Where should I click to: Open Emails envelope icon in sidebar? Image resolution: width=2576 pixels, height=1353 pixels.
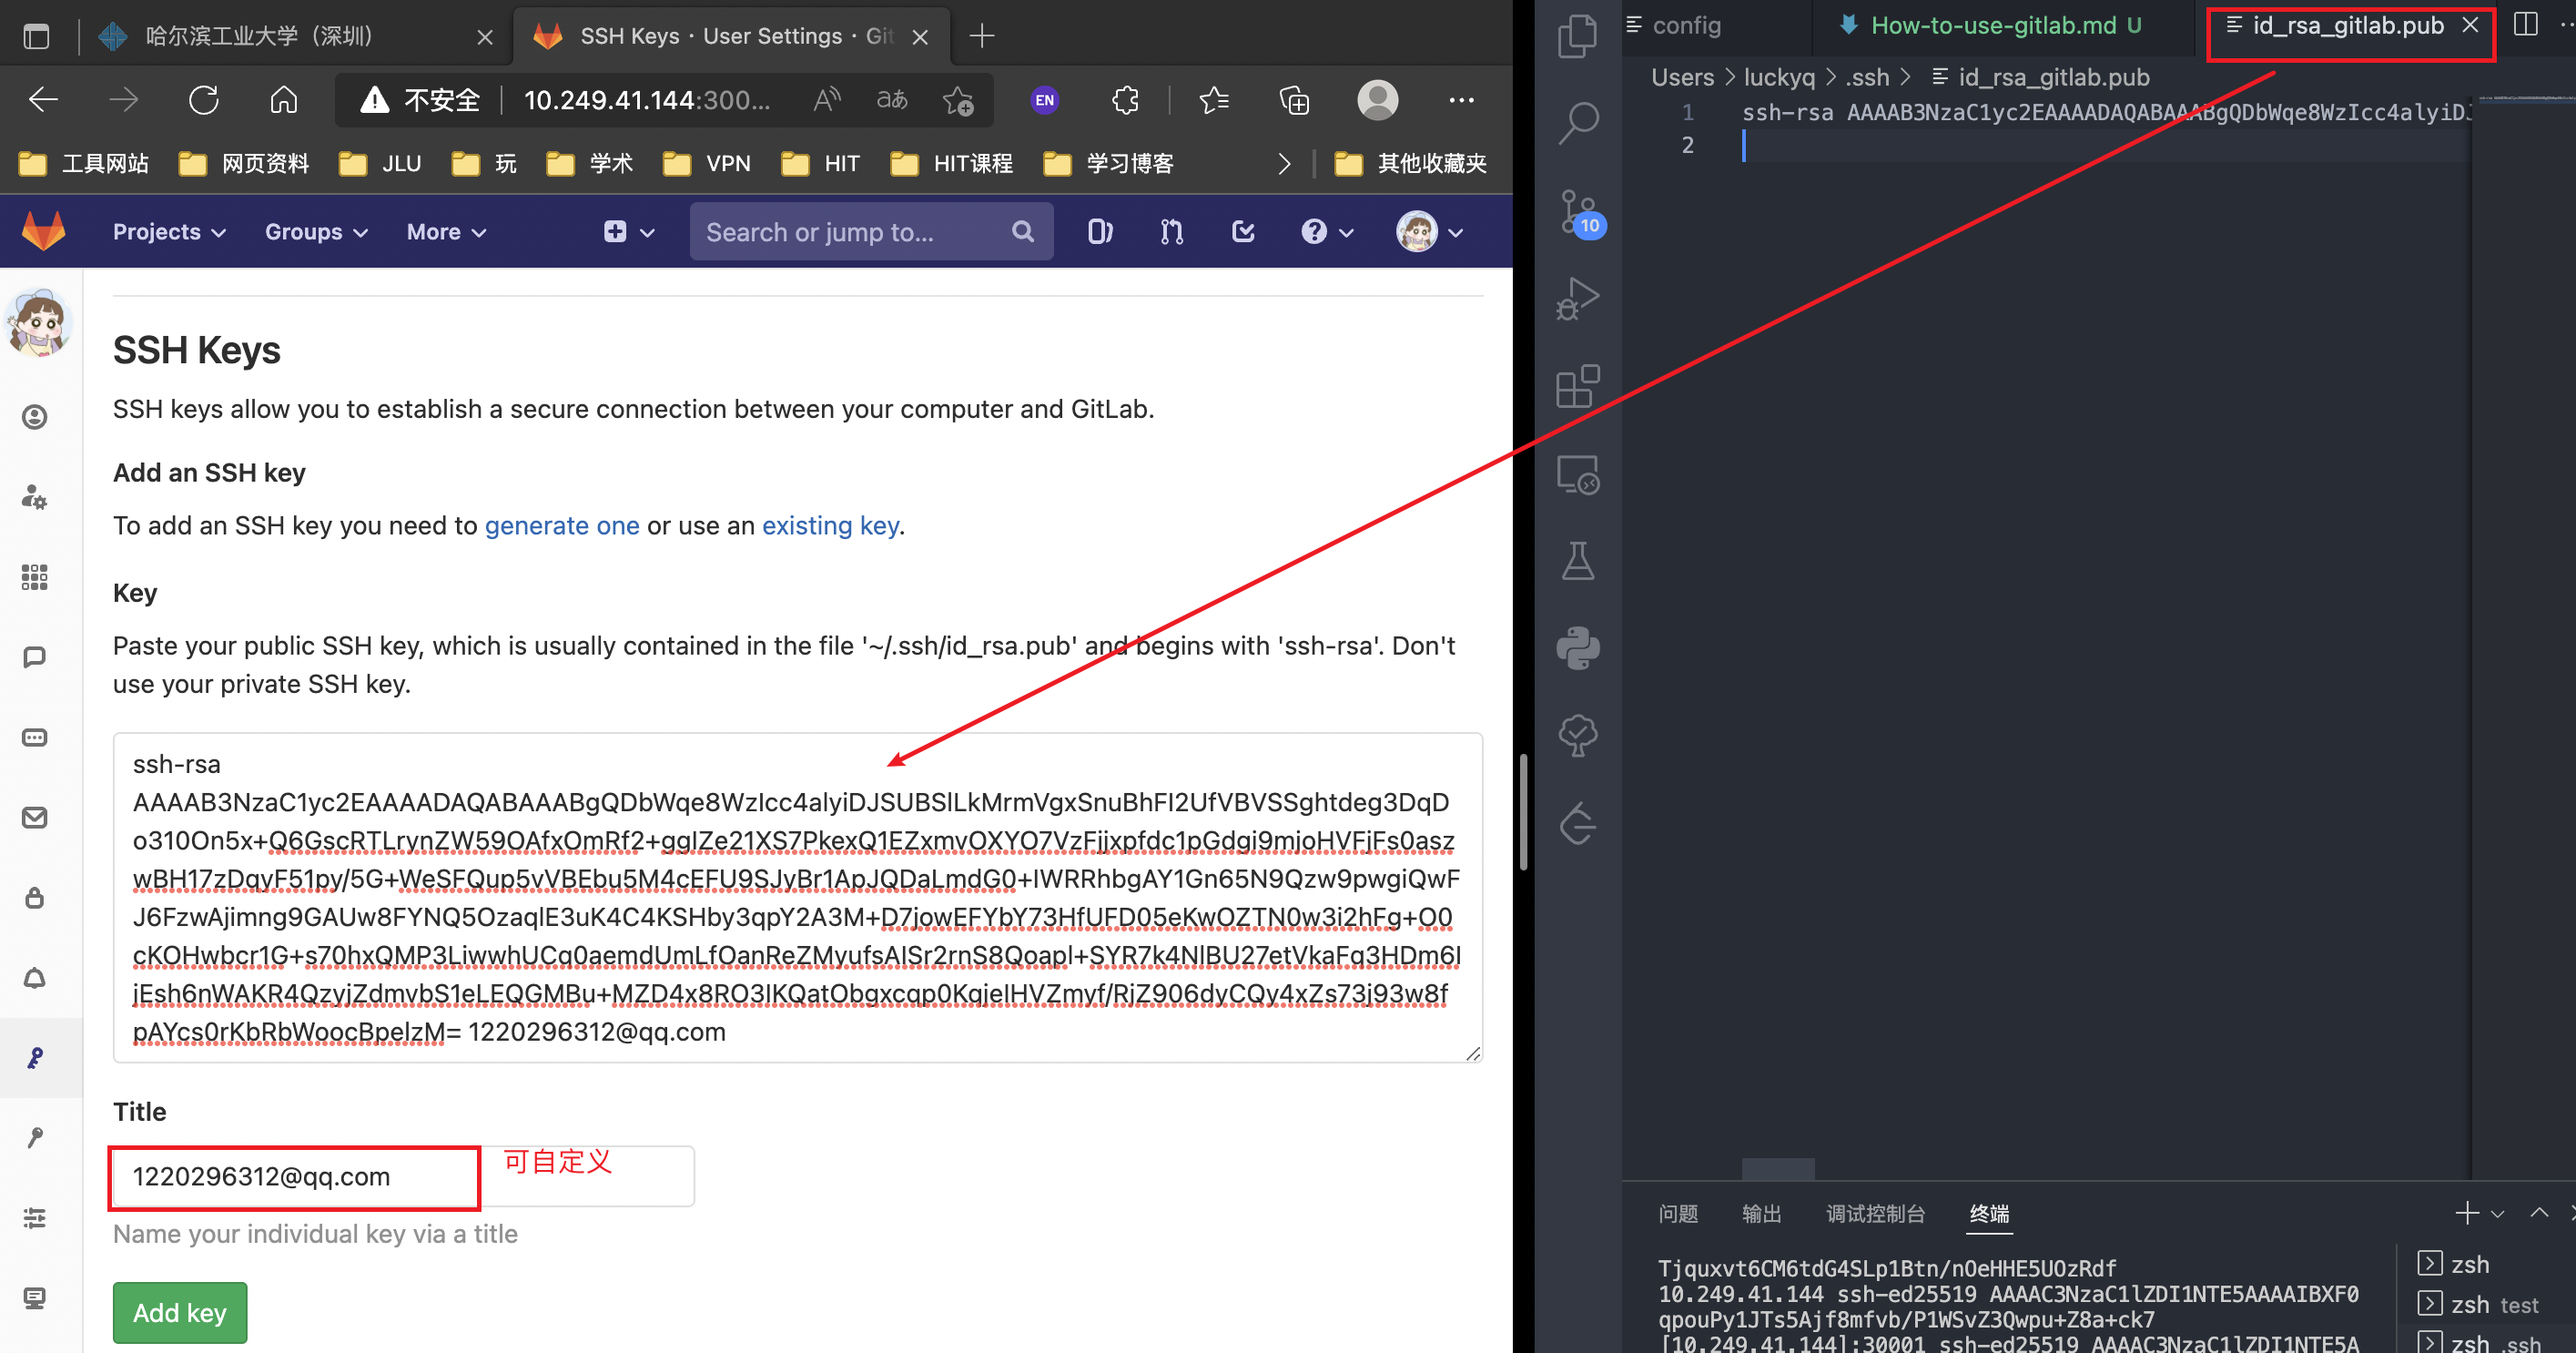tap(35, 817)
